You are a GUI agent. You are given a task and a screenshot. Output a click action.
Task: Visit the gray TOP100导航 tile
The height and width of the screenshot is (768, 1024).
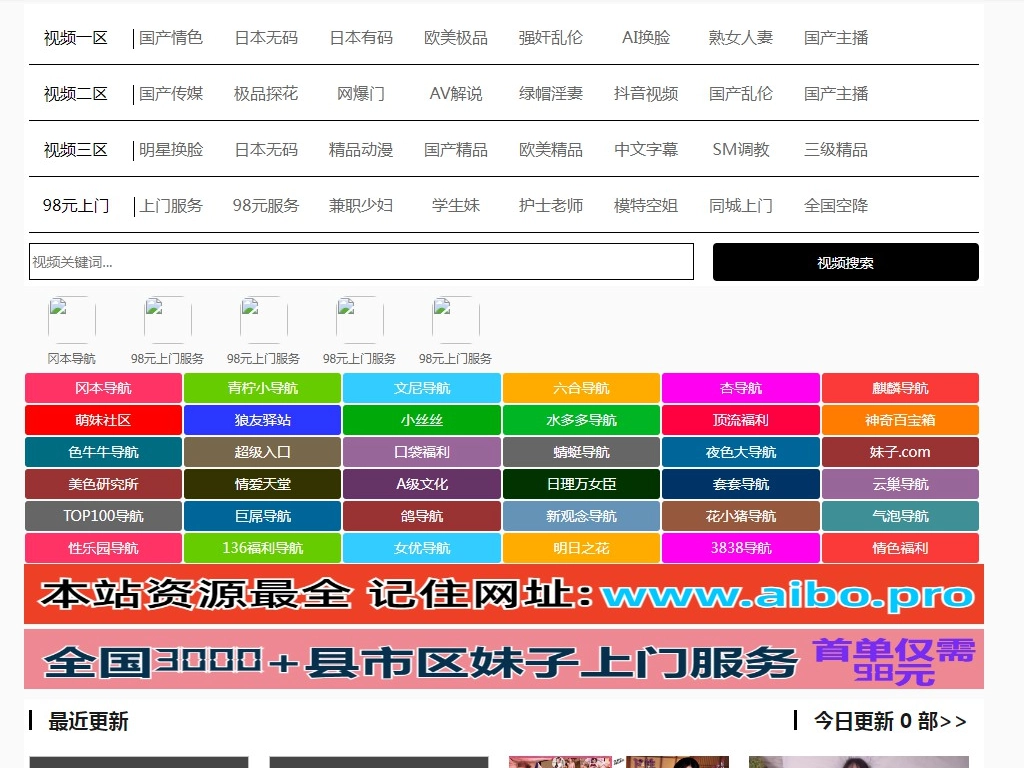tap(103, 516)
